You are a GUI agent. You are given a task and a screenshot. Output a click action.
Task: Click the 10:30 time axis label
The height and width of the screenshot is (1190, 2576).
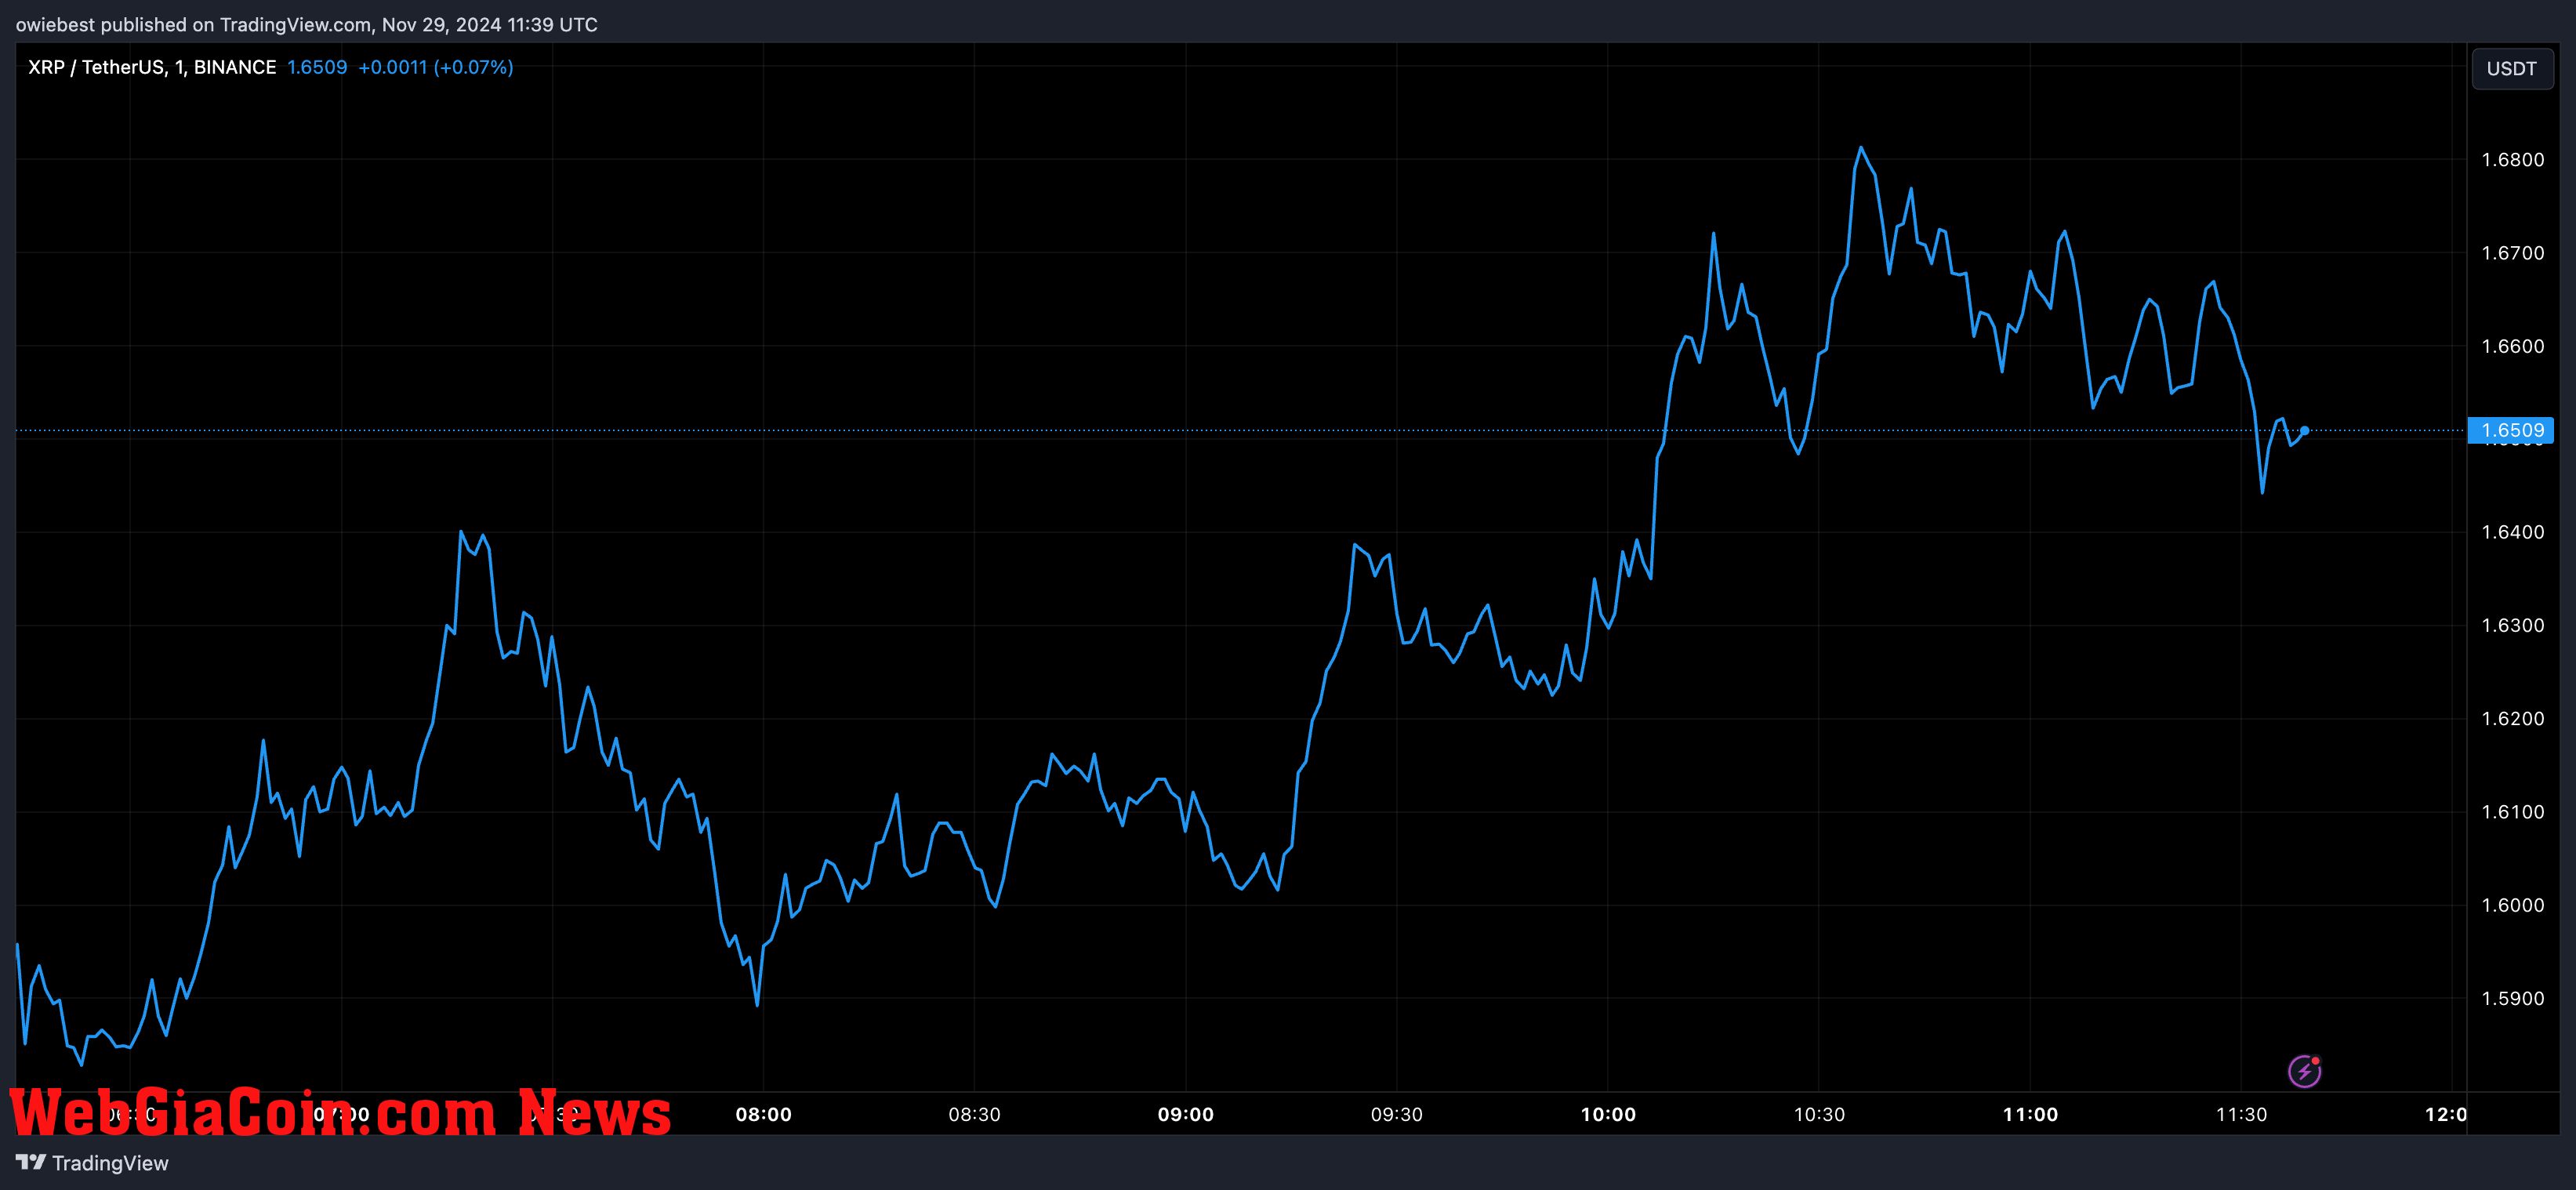1819,1114
